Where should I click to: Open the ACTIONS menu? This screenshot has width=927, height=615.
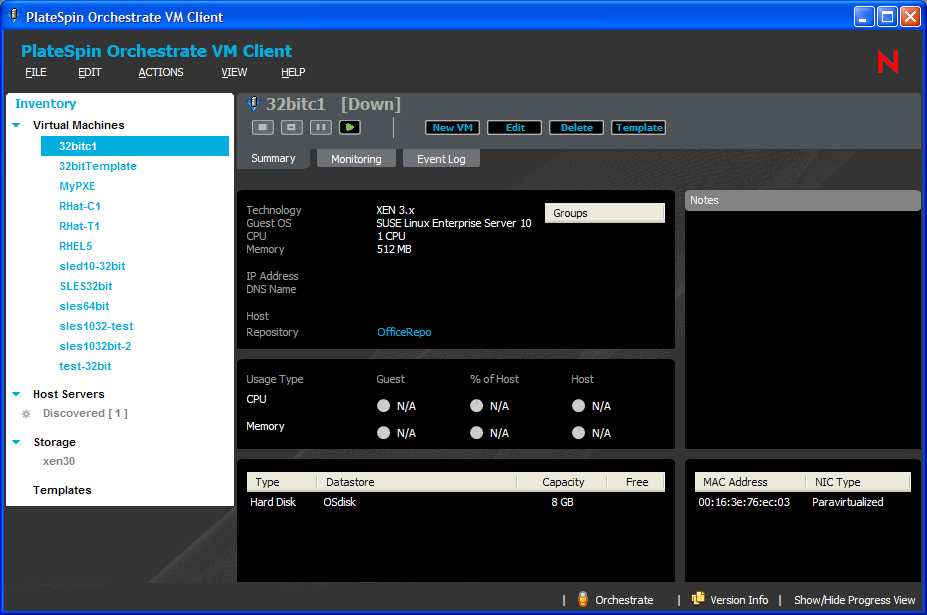click(161, 72)
